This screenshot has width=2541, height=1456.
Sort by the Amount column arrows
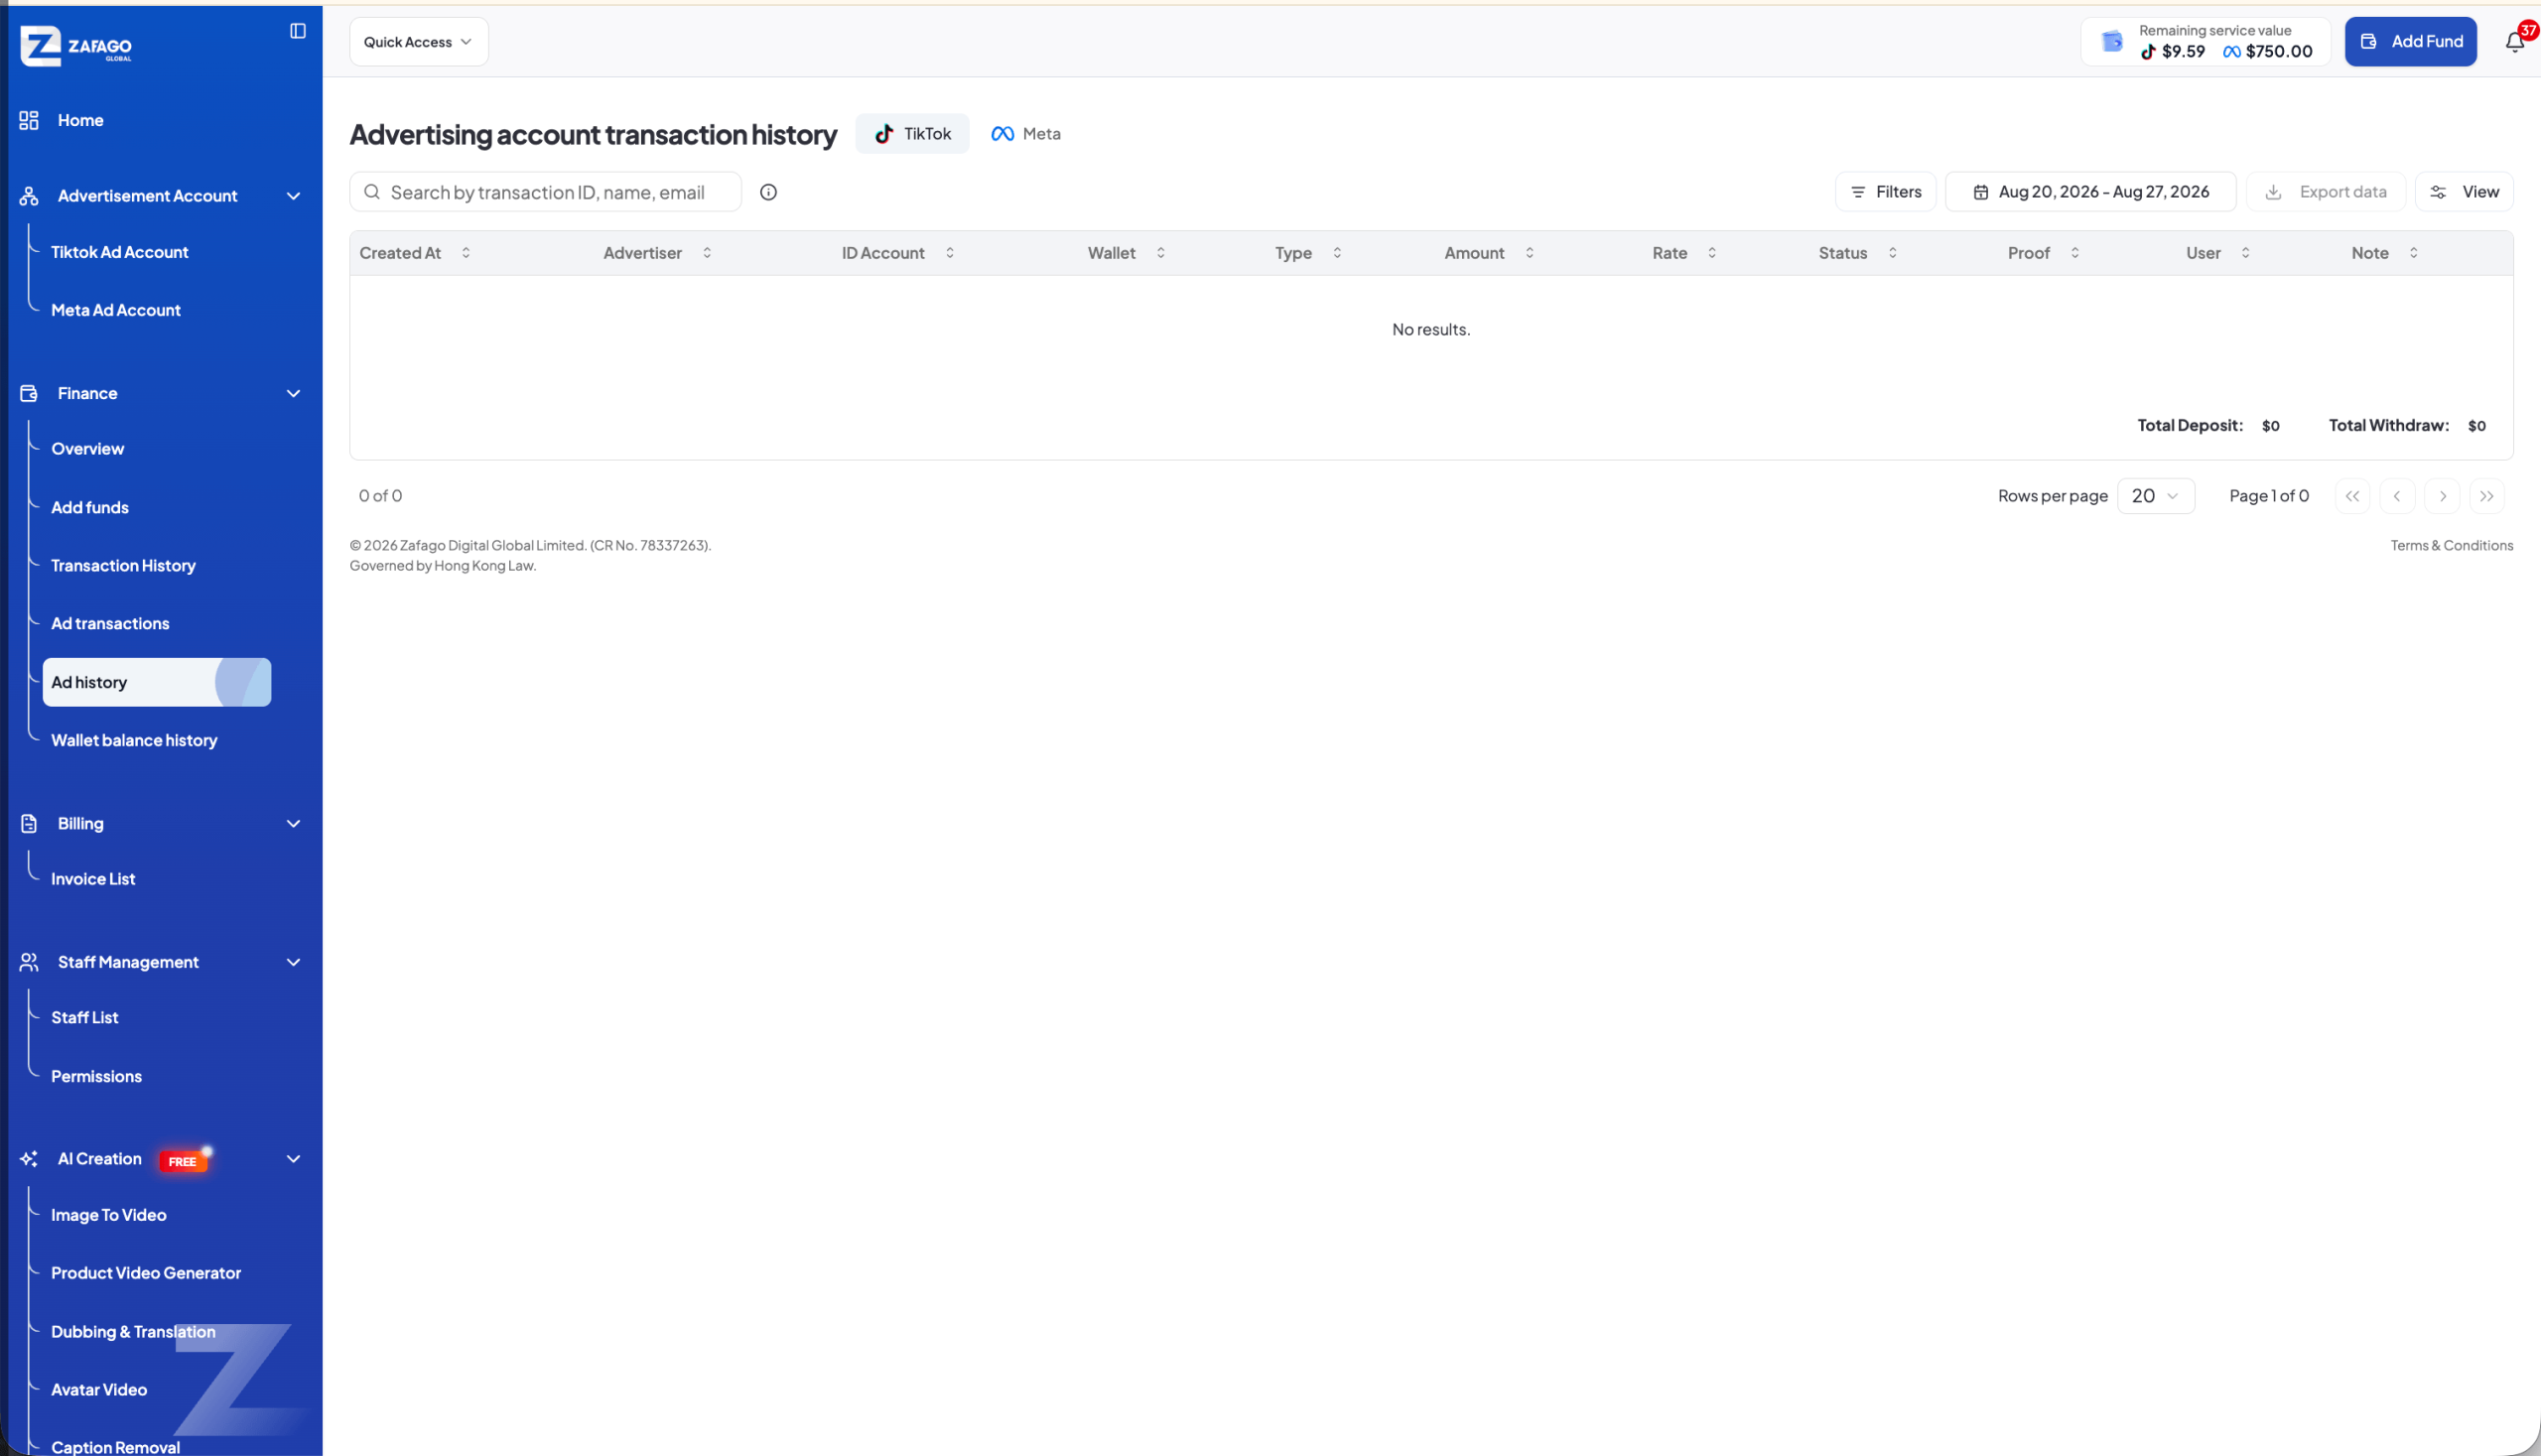pos(1530,253)
